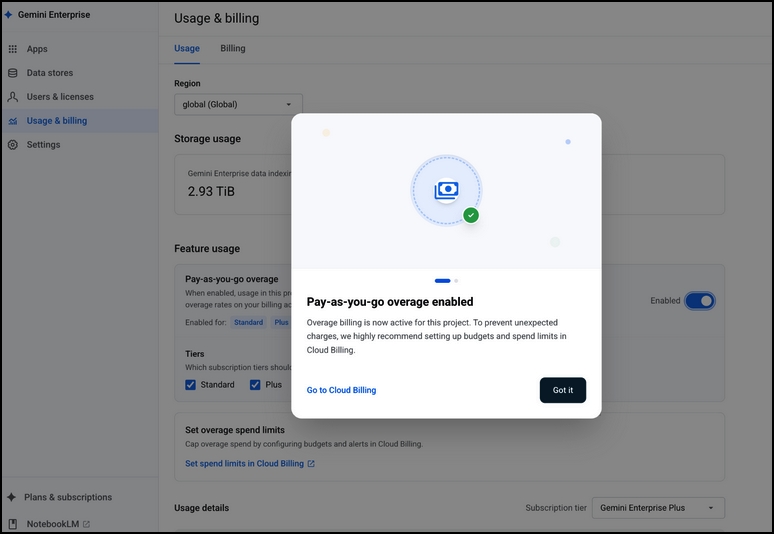Click the Usage & billing chart icon
Viewport: 774px width, 534px height.
13,121
